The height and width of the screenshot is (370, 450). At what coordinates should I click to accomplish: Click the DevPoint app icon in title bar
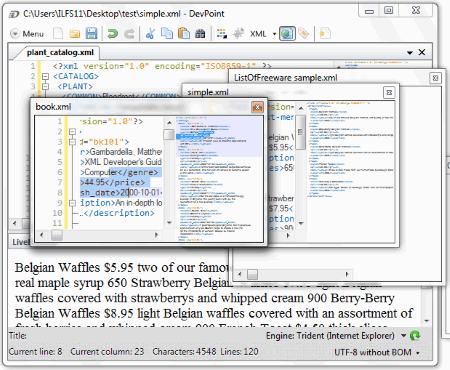pyautogui.click(x=14, y=14)
